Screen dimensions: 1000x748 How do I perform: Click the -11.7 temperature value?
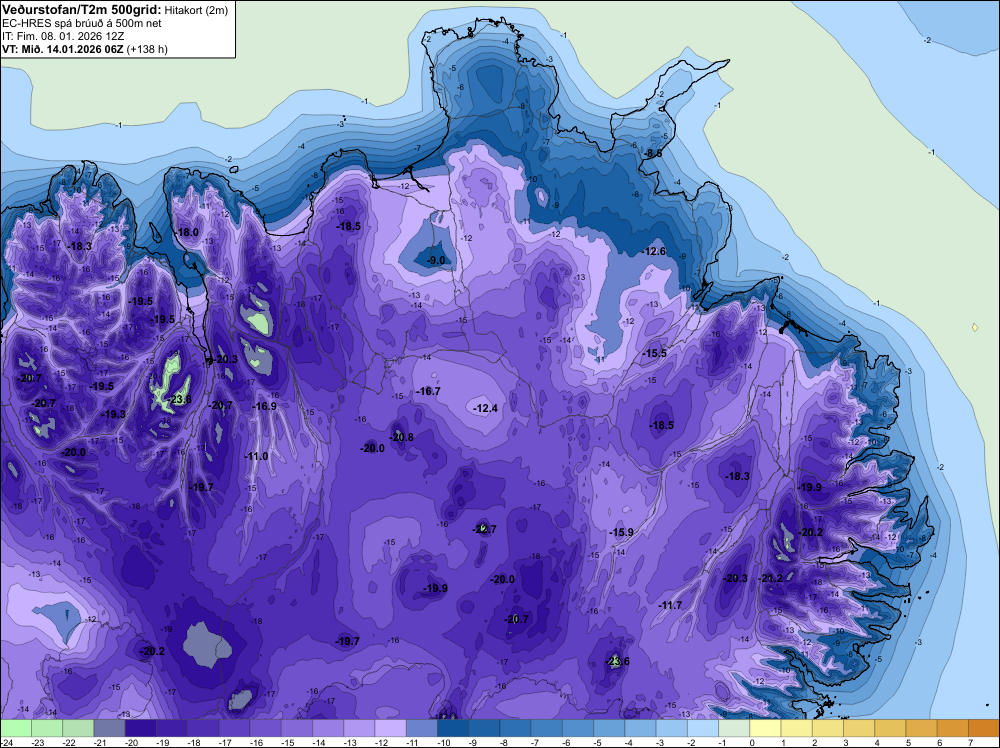pyautogui.click(x=670, y=605)
